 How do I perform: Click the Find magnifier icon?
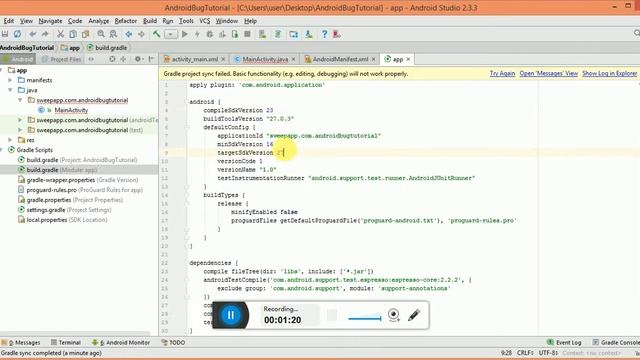(101, 34)
